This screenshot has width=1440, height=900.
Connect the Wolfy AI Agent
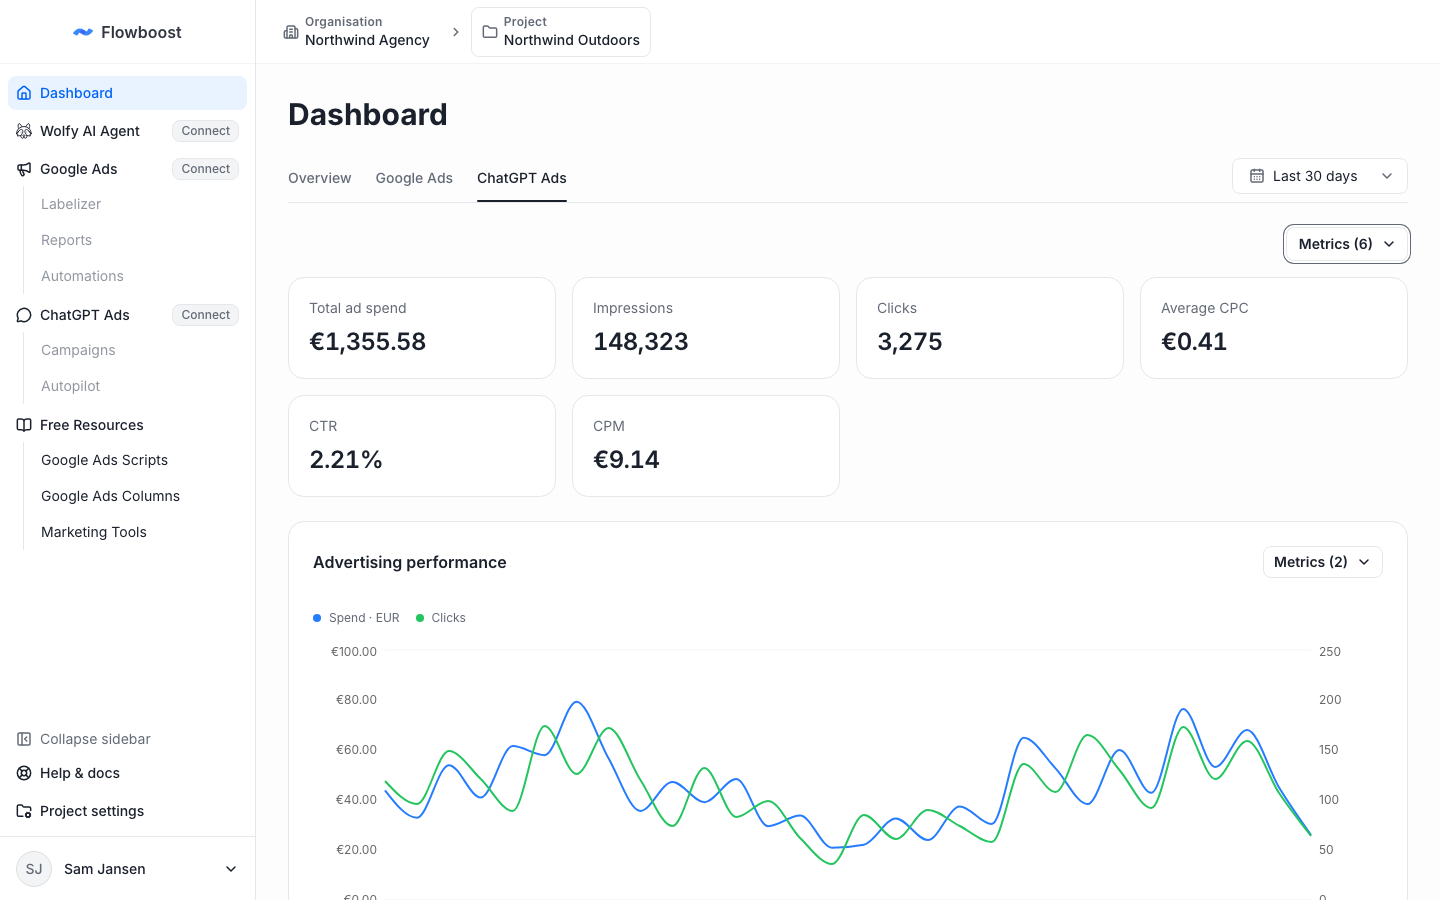[x=206, y=131]
